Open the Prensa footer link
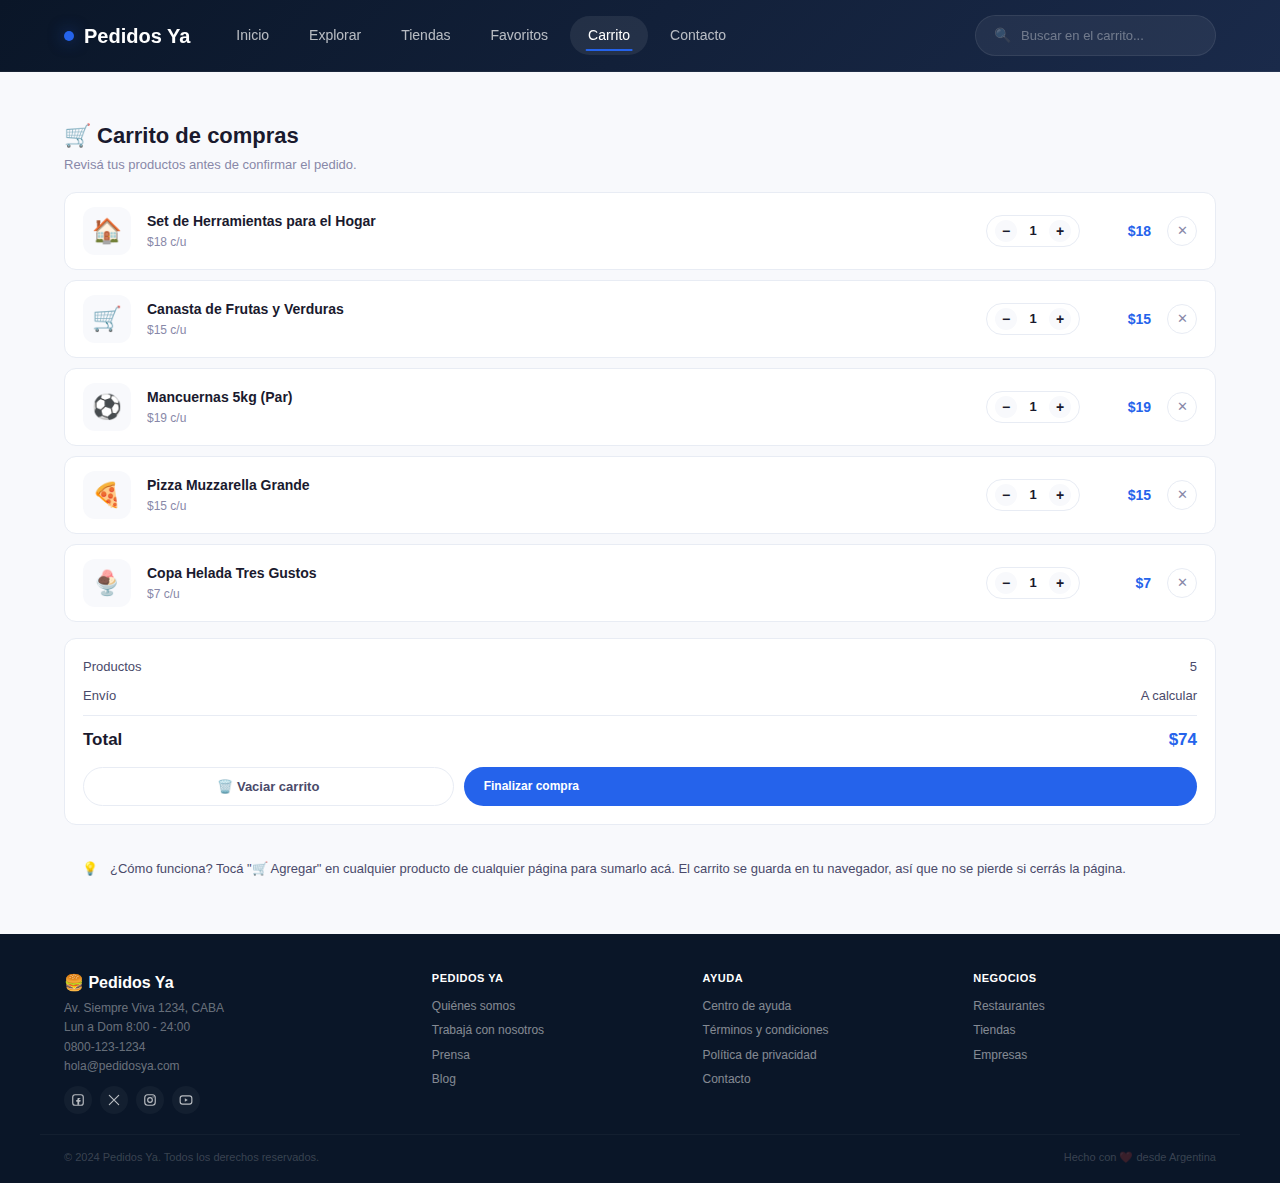Screen dimensions: 1280x1183 tap(451, 1055)
